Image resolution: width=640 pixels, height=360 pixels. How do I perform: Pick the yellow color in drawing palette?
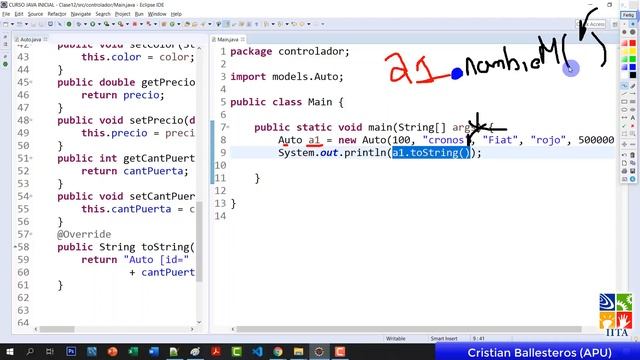coord(633,51)
